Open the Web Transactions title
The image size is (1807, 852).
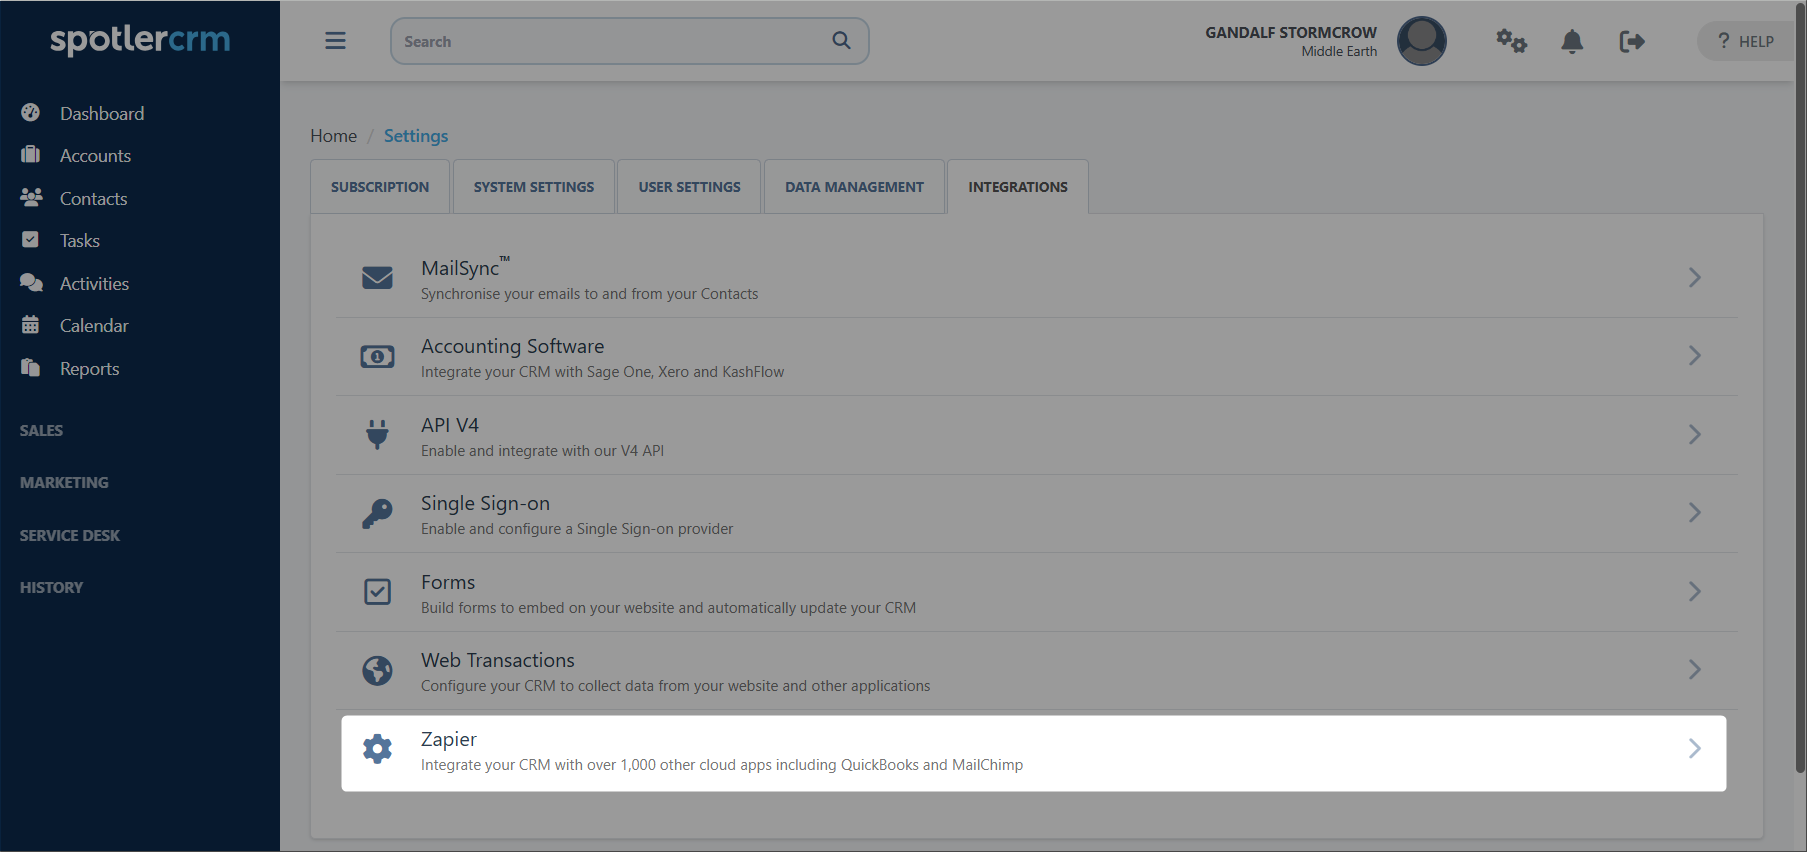point(498,660)
